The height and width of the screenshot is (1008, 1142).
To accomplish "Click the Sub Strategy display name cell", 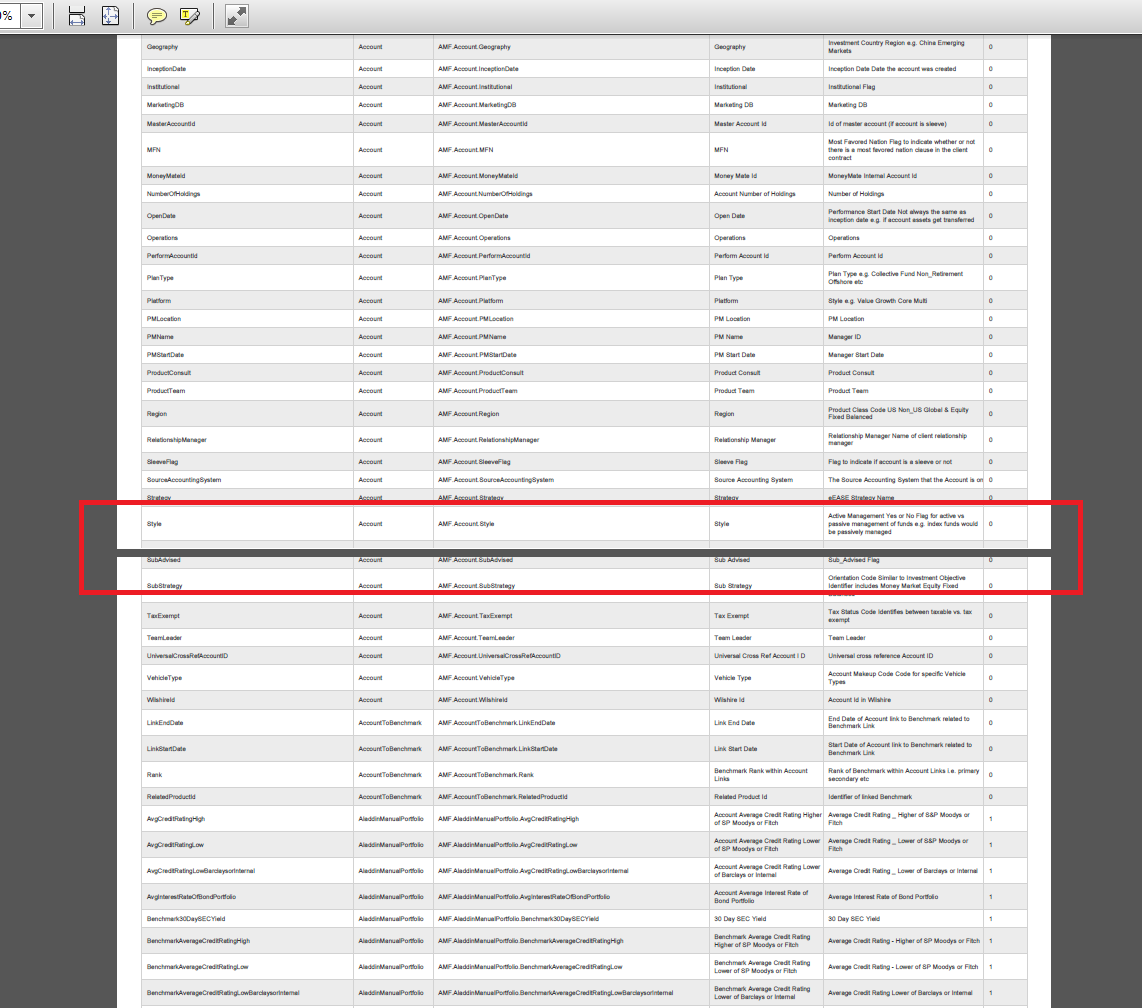I will (x=733, y=586).
